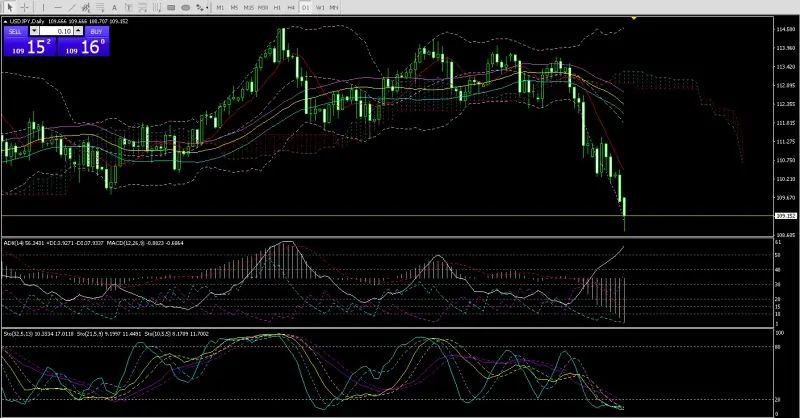Select the horizontal line tool
Screen dimensions: 800x418
point(58,7)
